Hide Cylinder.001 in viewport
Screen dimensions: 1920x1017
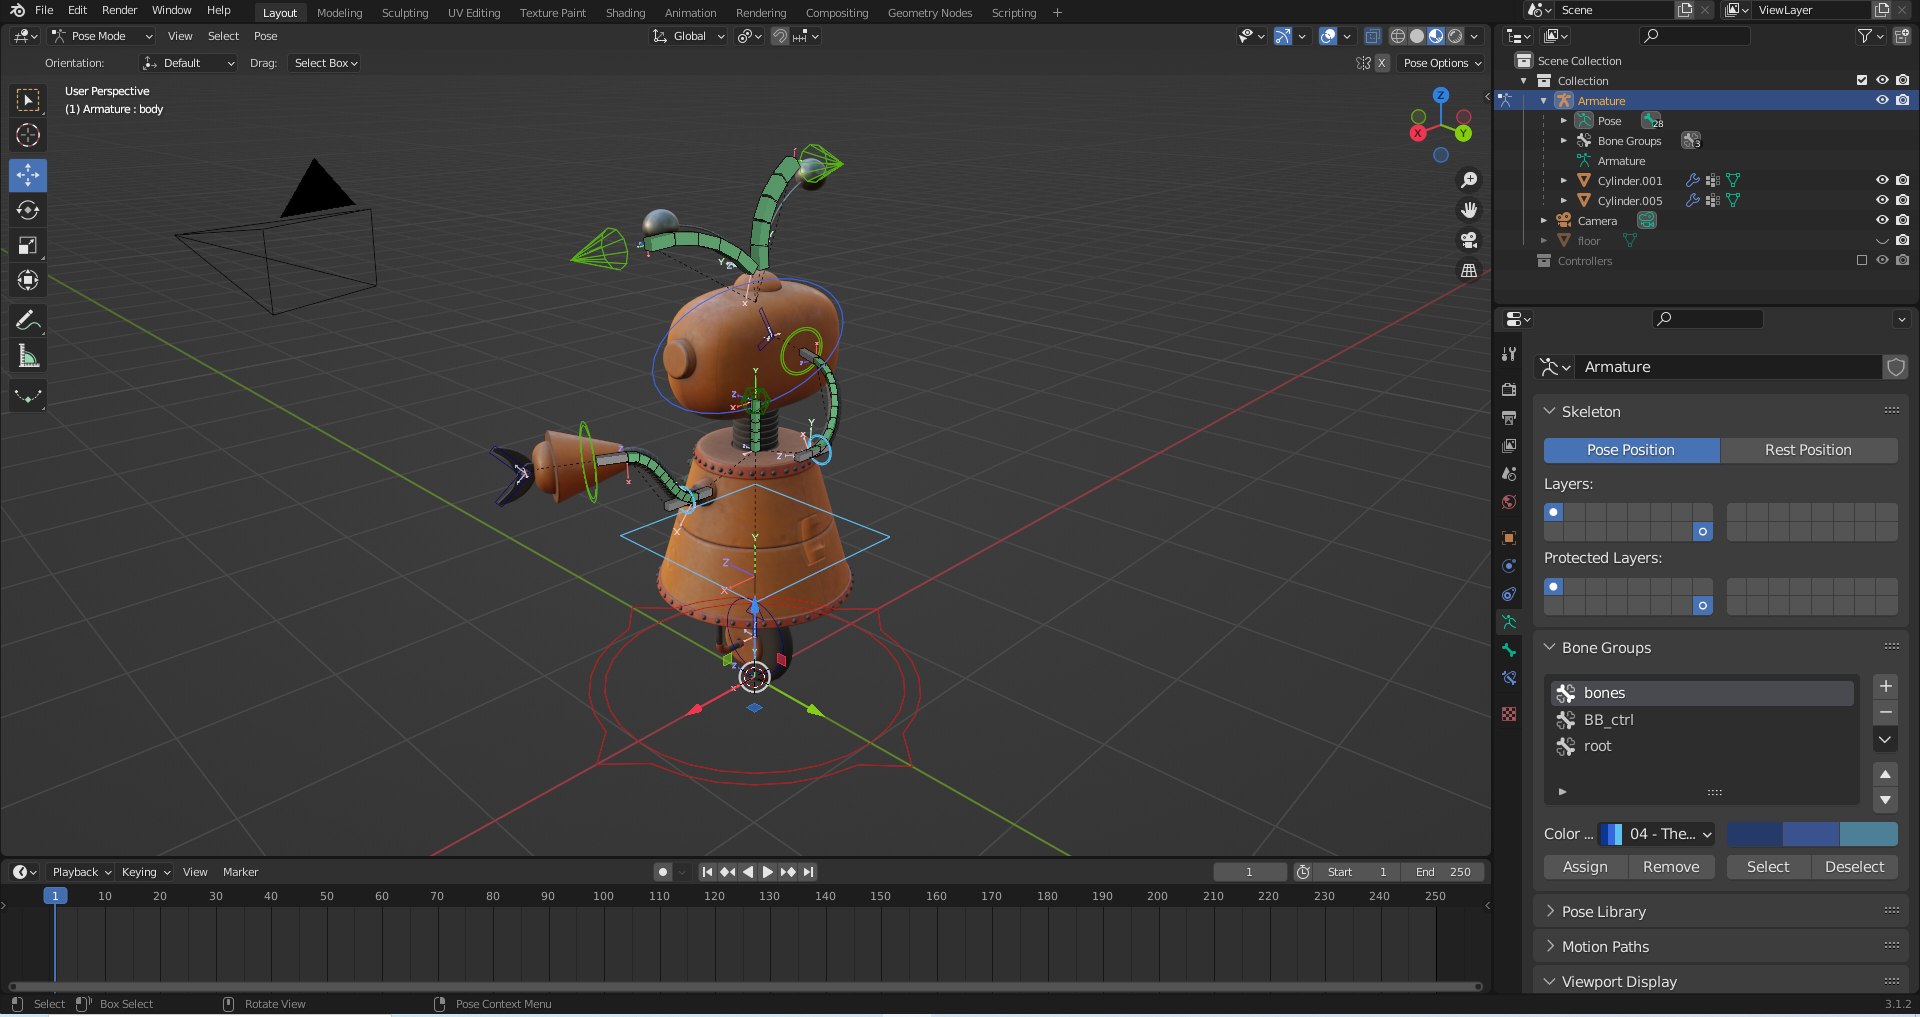[1882, 180]
